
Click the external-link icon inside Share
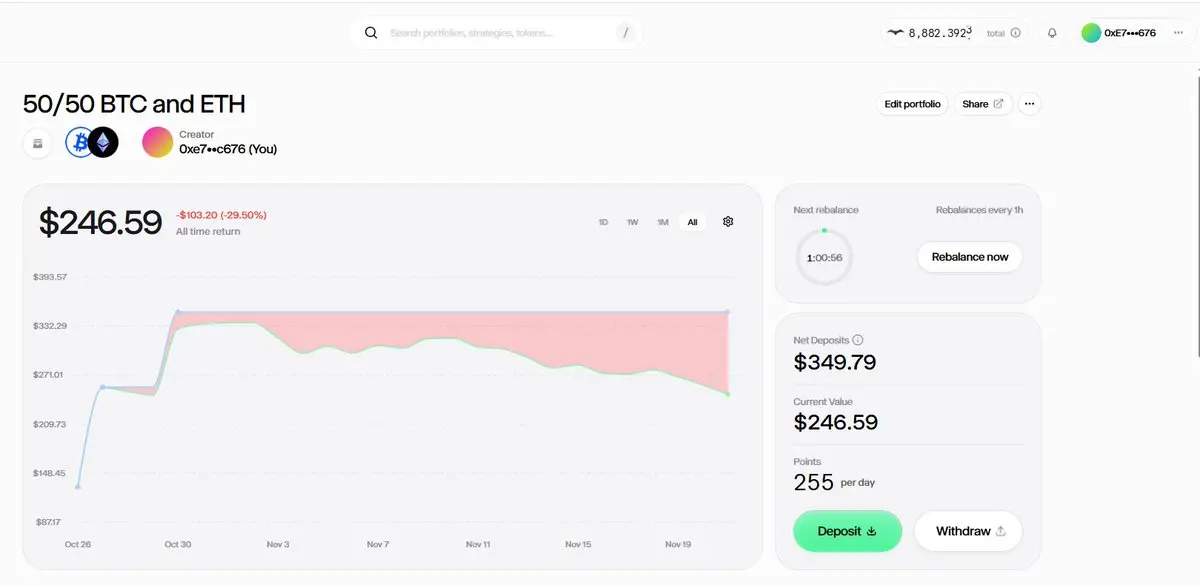(998, 104)
